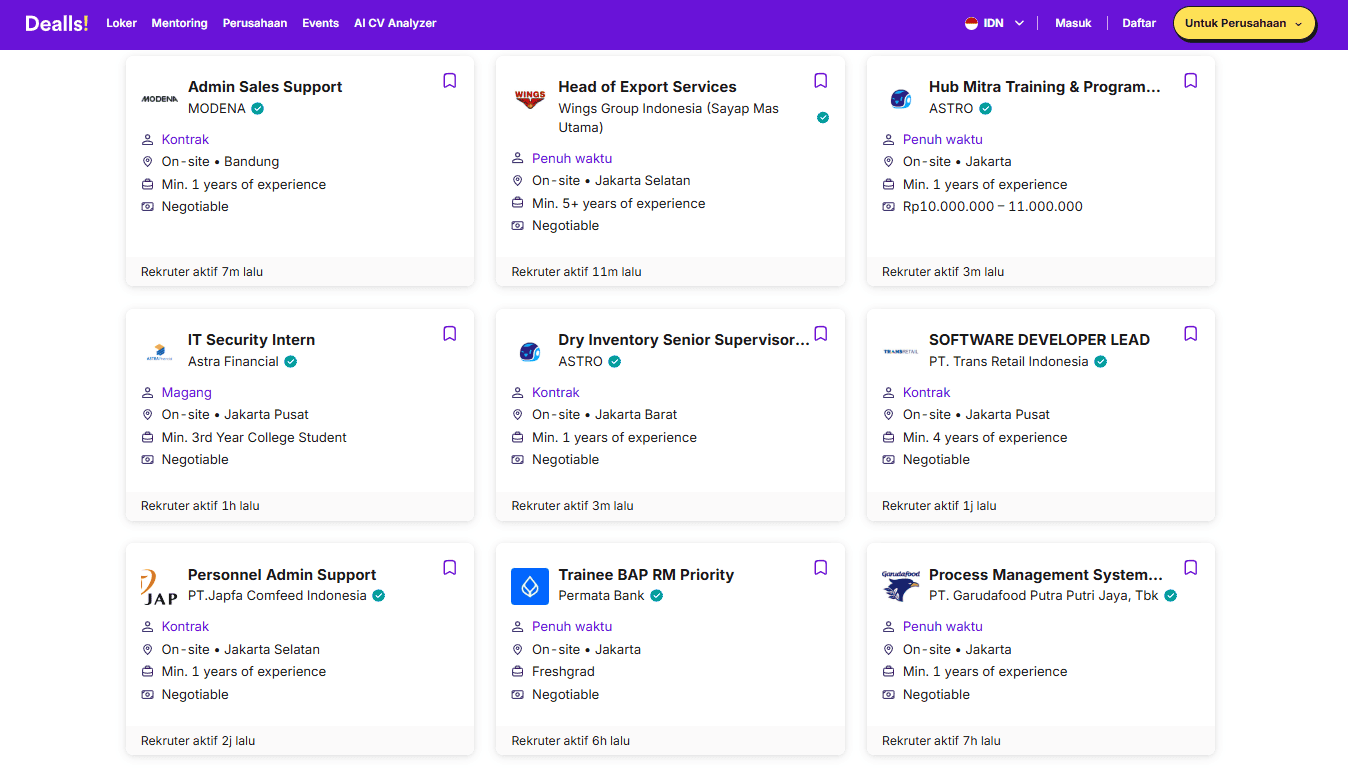Click the On-site • Jakarta Barat location
This screenshot has height=769, width=1348.
point(604,415)
